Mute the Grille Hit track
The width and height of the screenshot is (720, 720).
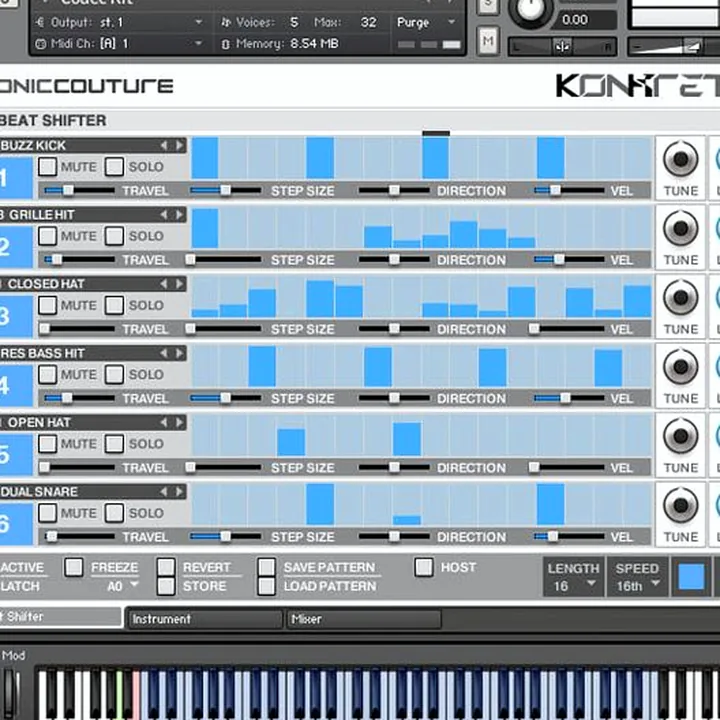[x=47, y=236]
